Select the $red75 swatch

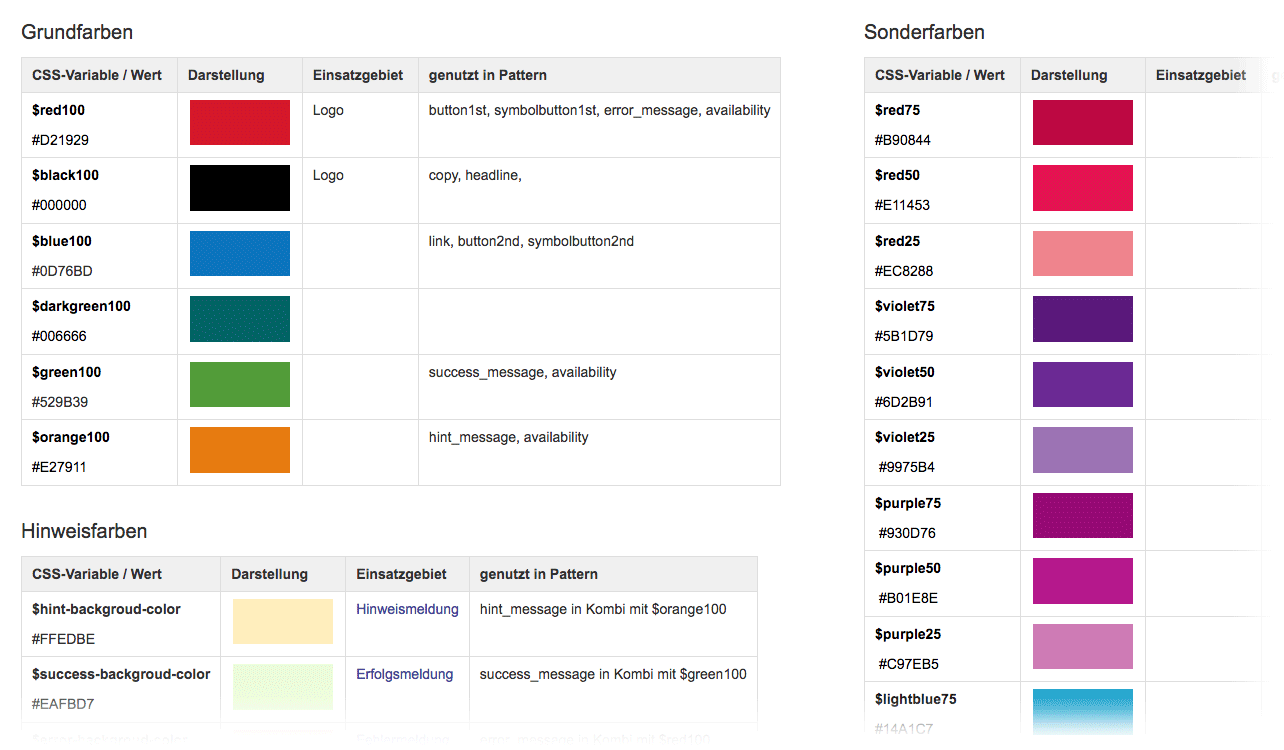pos(1083,122)
